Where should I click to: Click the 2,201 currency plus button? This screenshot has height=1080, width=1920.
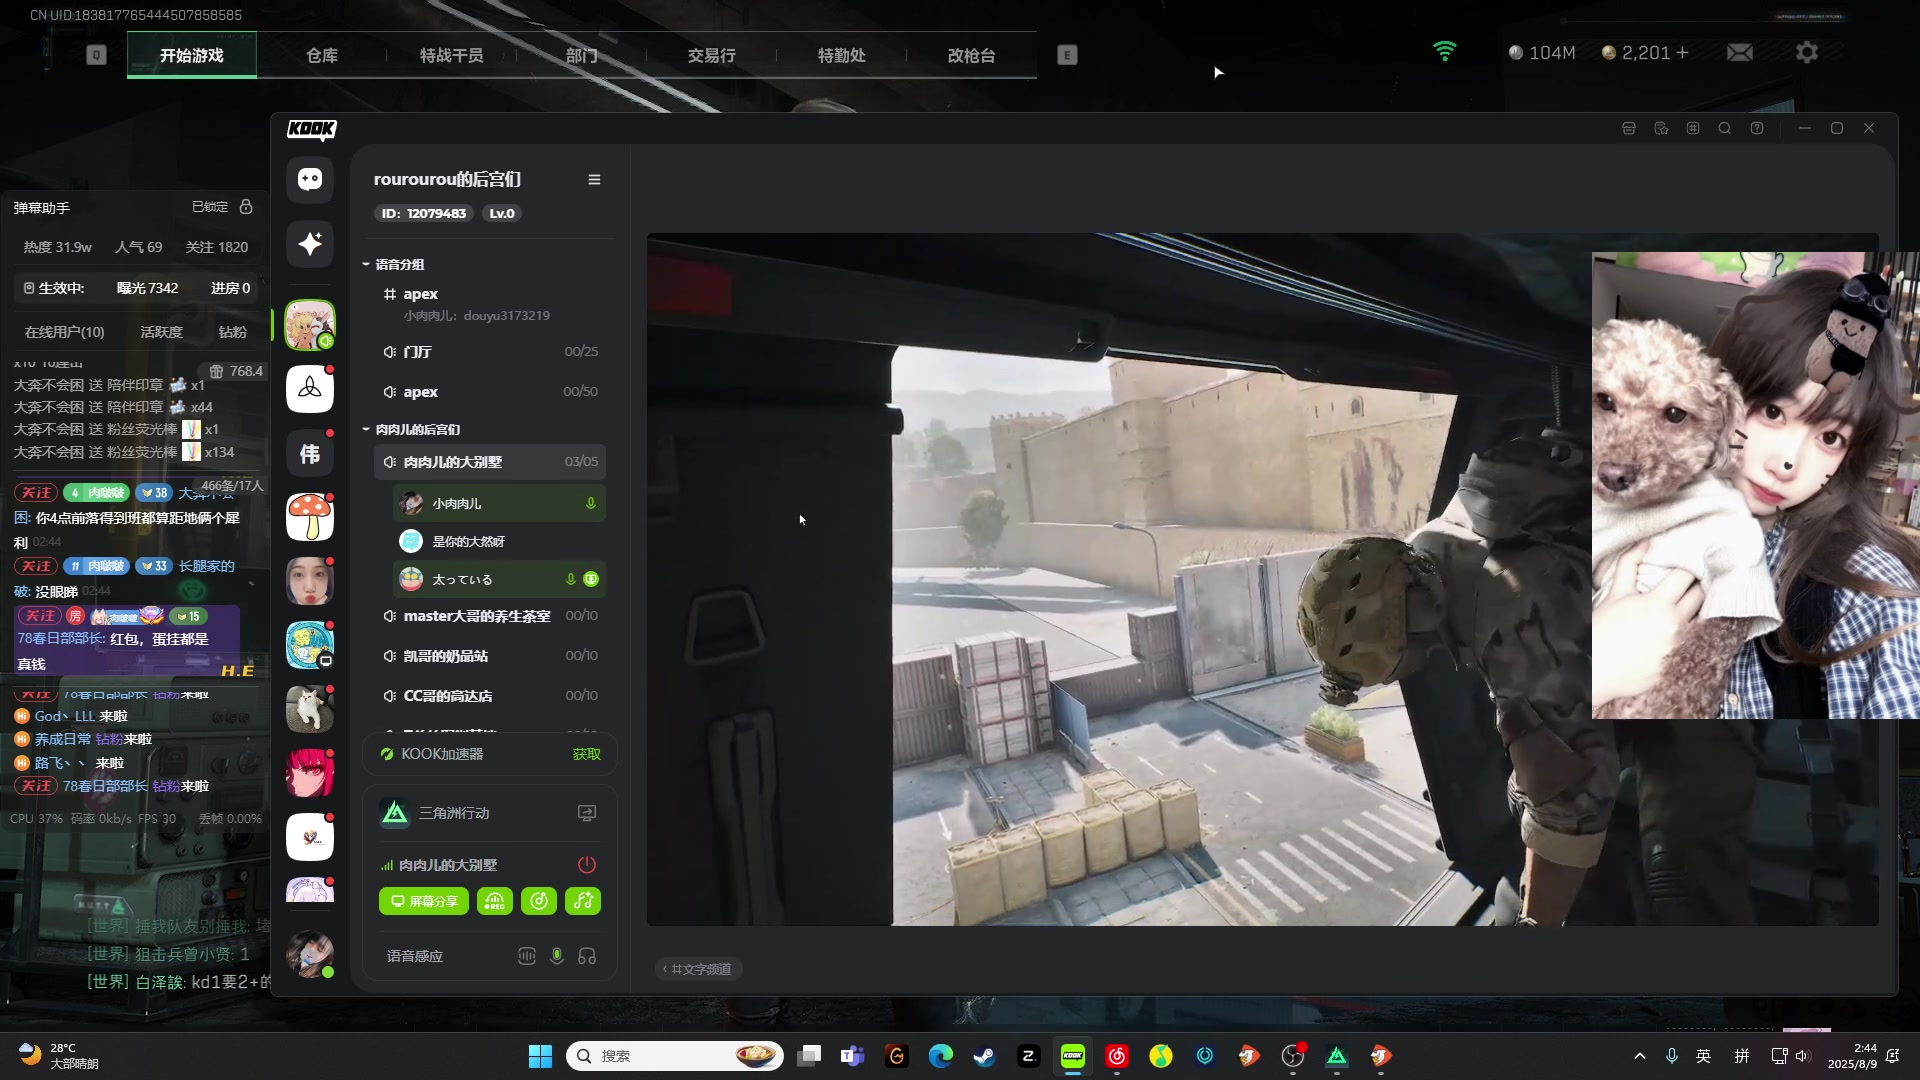1682,52
